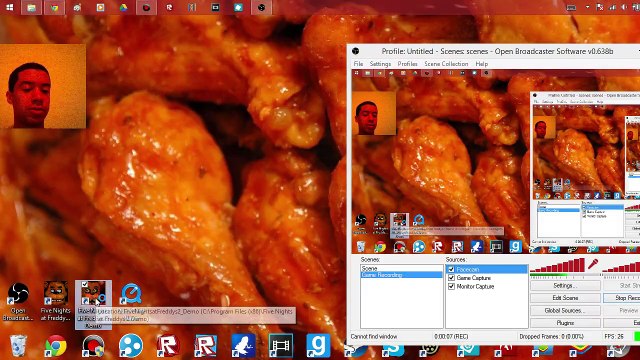
Task: Click the 0:00:07 (REC) status text
Action: [451, 337]
